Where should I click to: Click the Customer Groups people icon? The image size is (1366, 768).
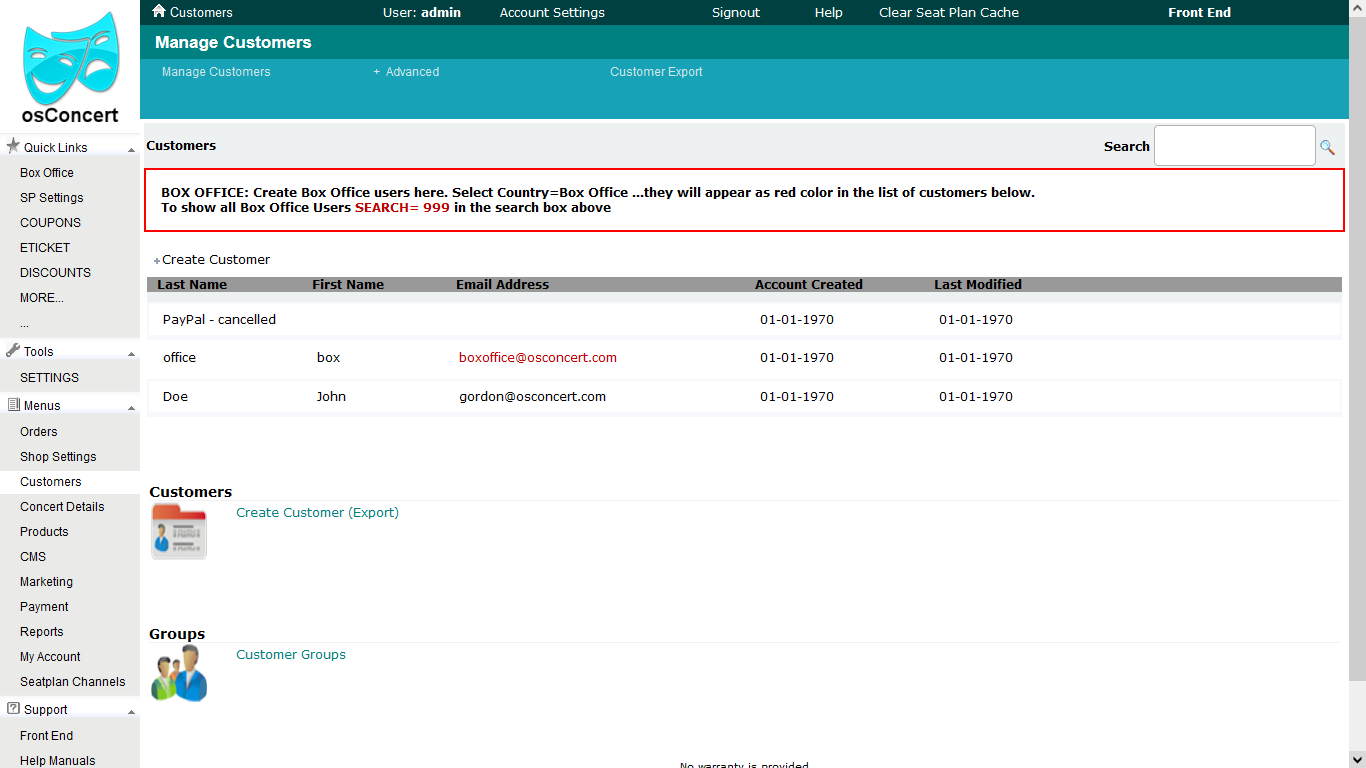(178, 672)
